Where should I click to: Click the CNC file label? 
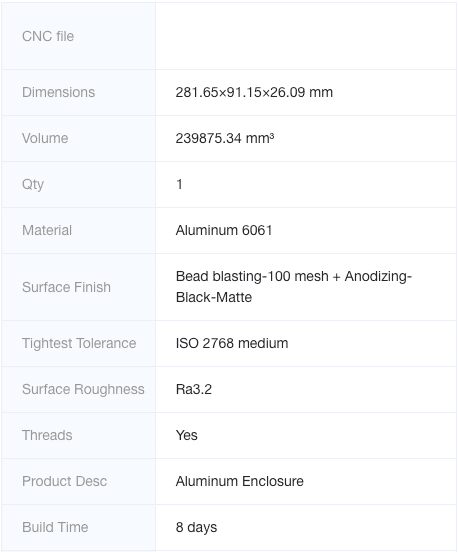pyautogui.click(x=48, y=36)
